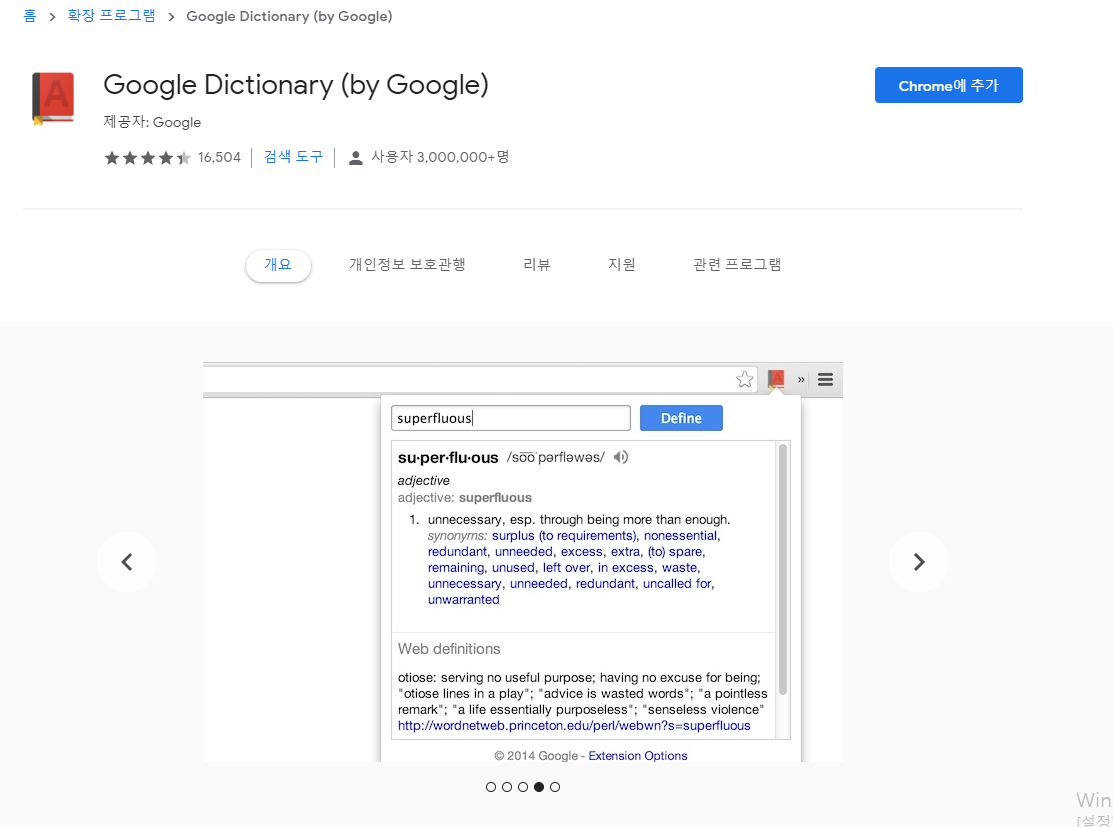Open the 검색 도구 category link
Image resolution: width=1113 pixels, height=827 pixels.
293,157
